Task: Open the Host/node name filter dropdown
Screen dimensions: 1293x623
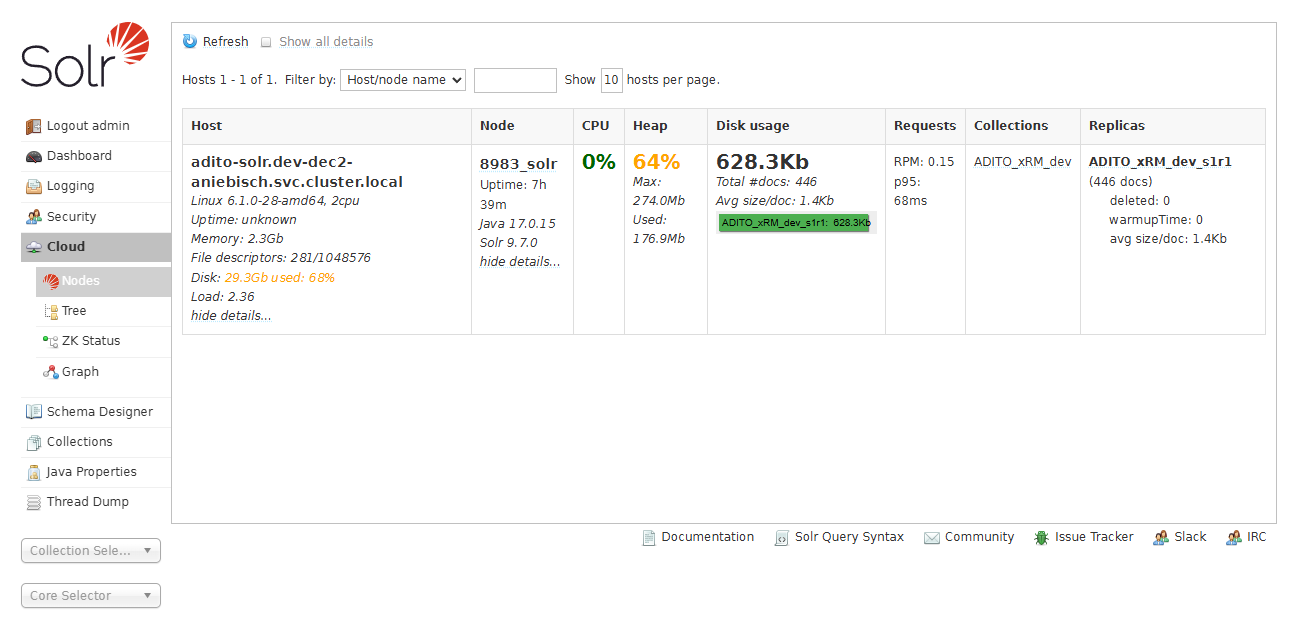Action: [x=402, y=79]
